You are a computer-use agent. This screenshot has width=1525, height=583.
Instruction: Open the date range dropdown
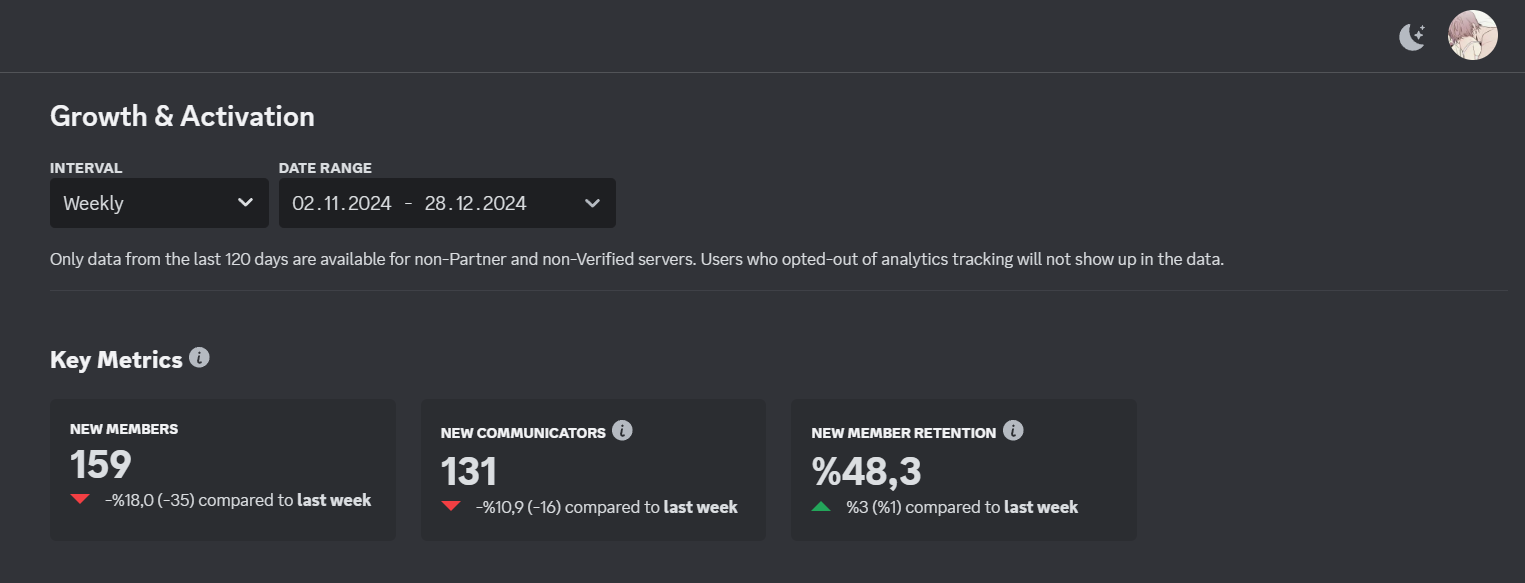point(447,203)
